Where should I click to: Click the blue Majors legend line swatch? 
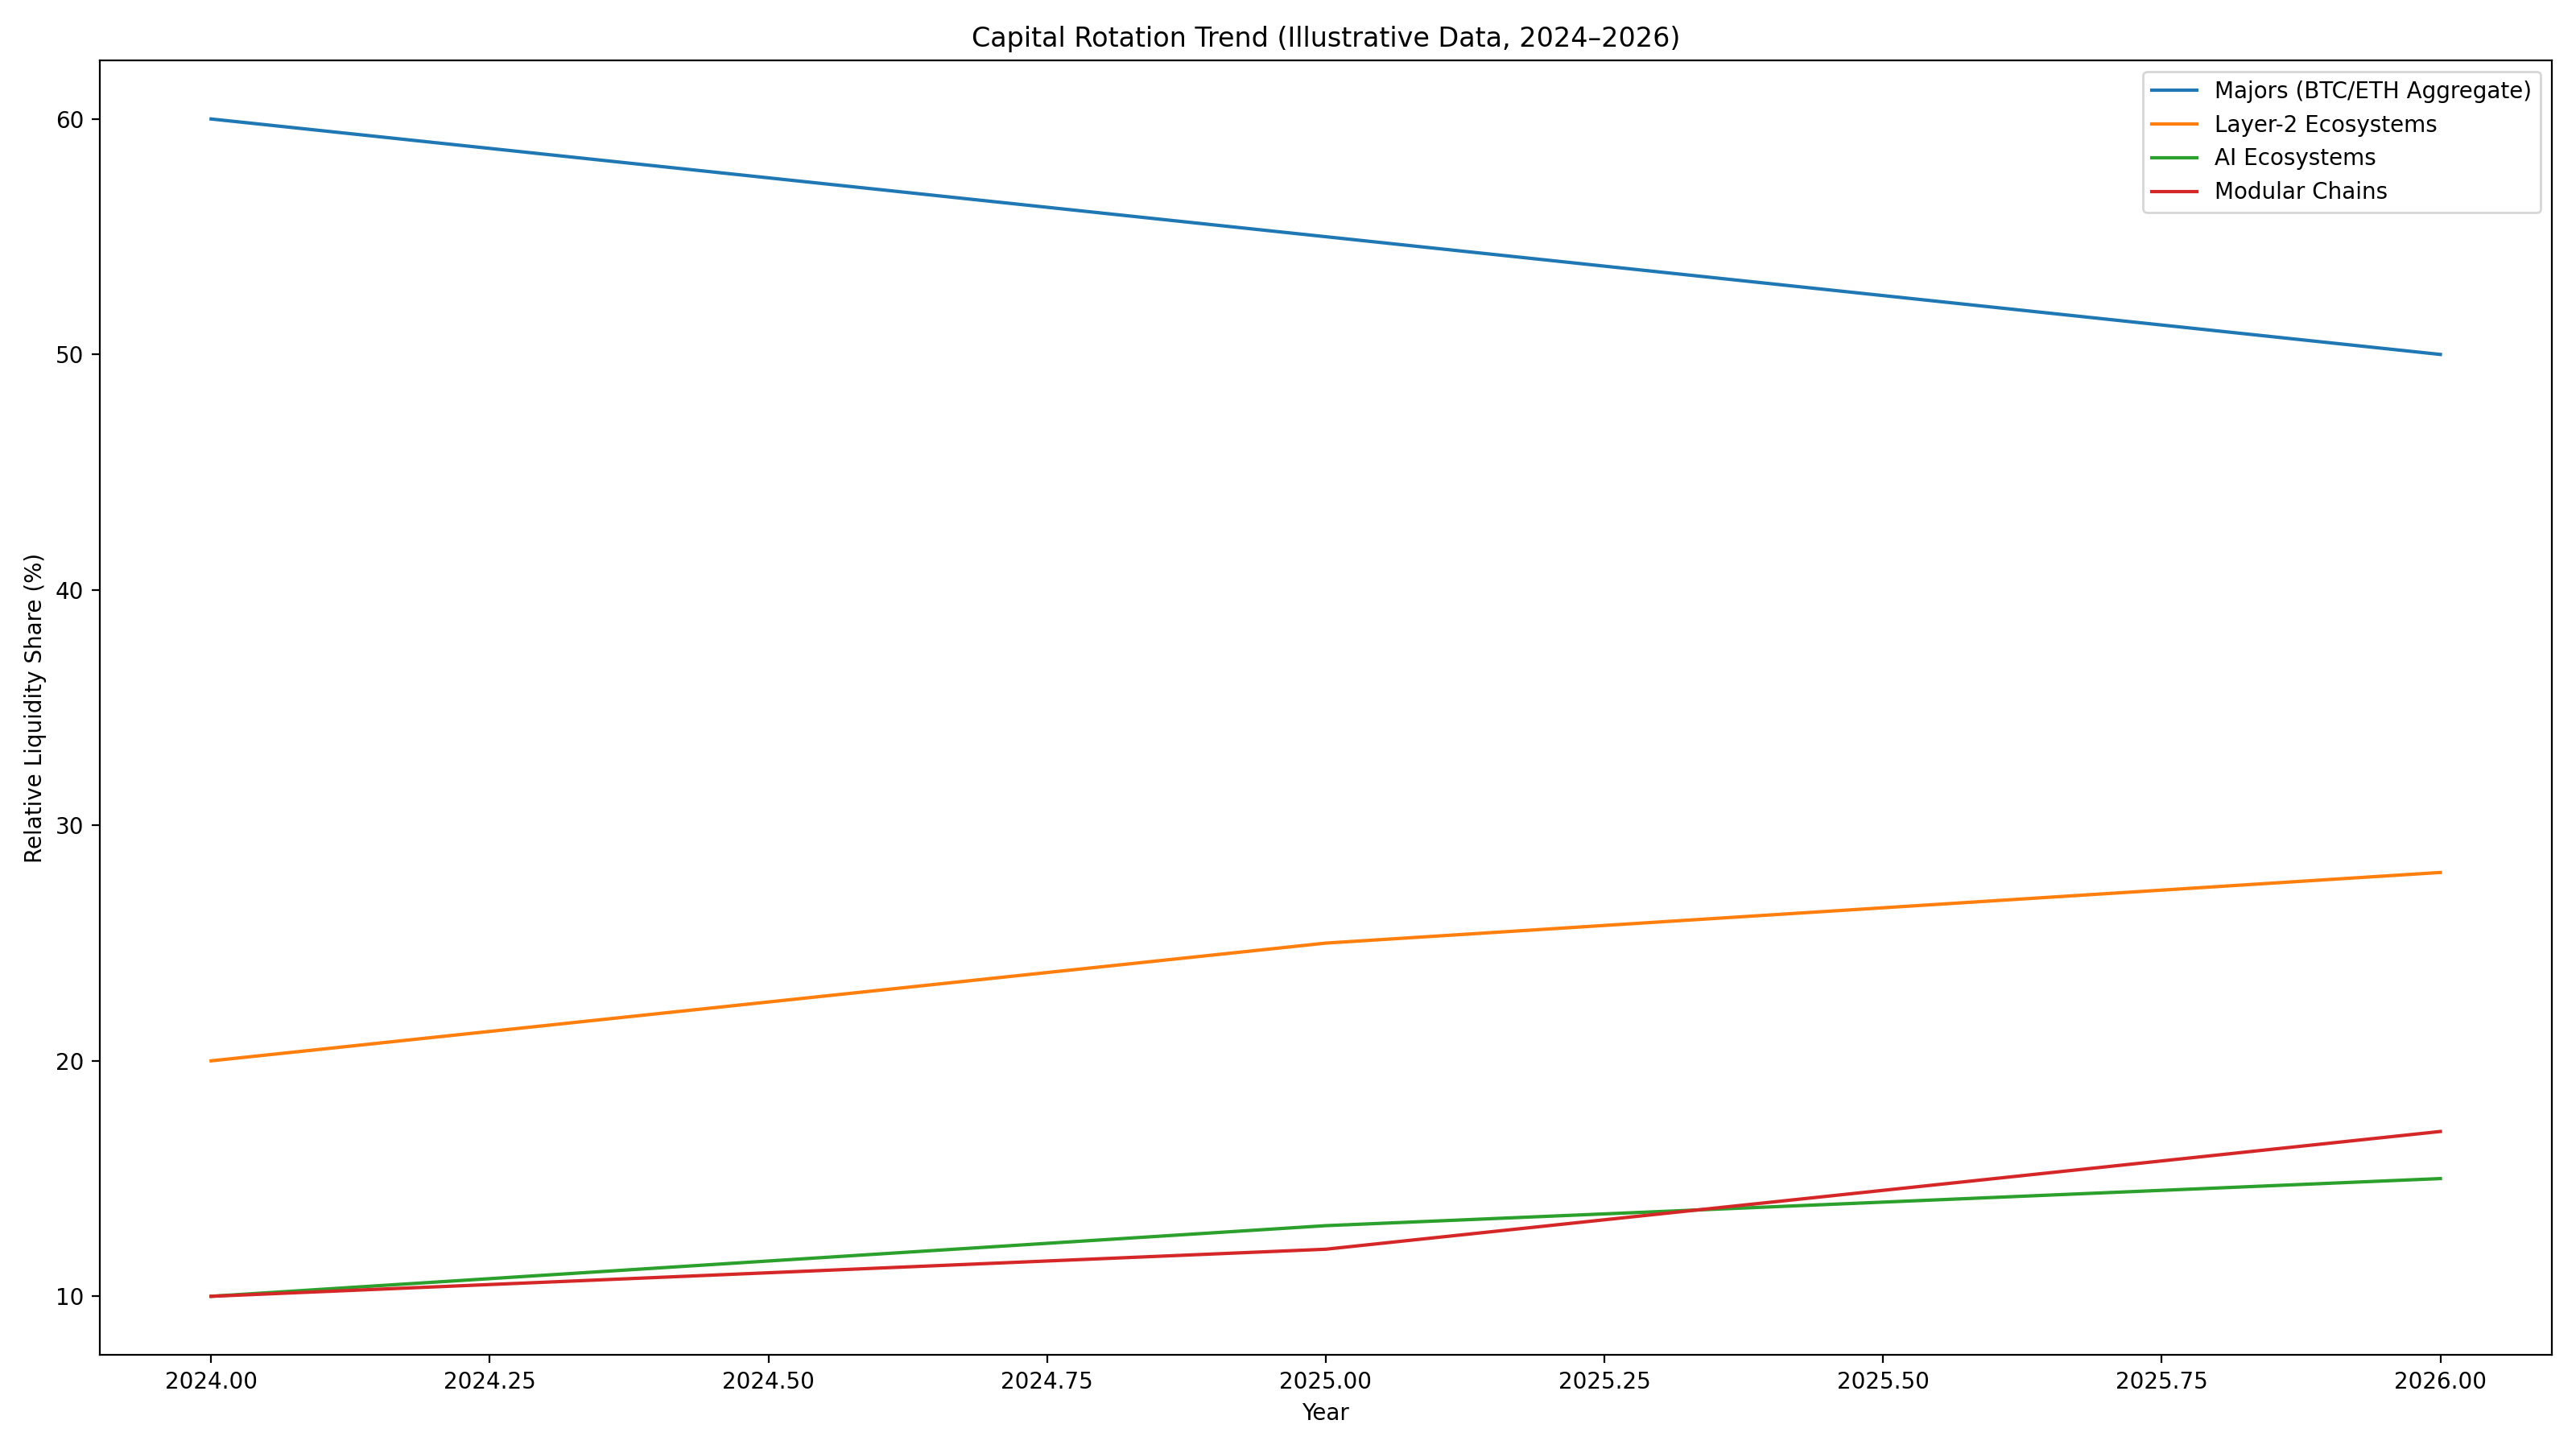(x=2174, y=90)
